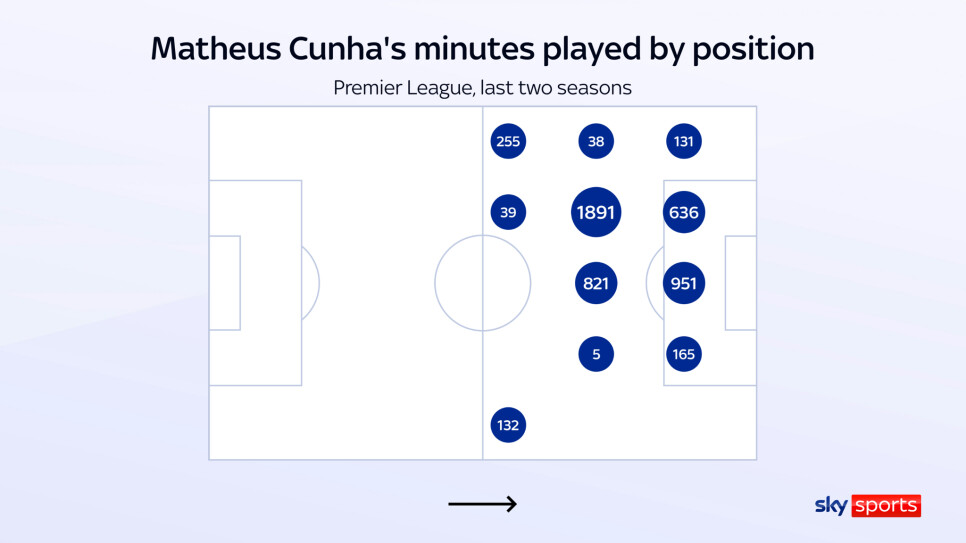Image resolution: width=966 pixels, height=543 pixels.
Task: Click the left penalty area arc
Action: 313,283
